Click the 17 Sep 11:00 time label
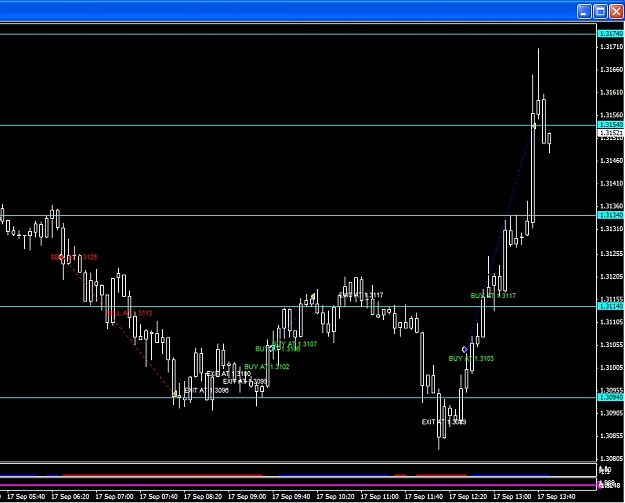The image size is (625, 503). click(380, 497)
